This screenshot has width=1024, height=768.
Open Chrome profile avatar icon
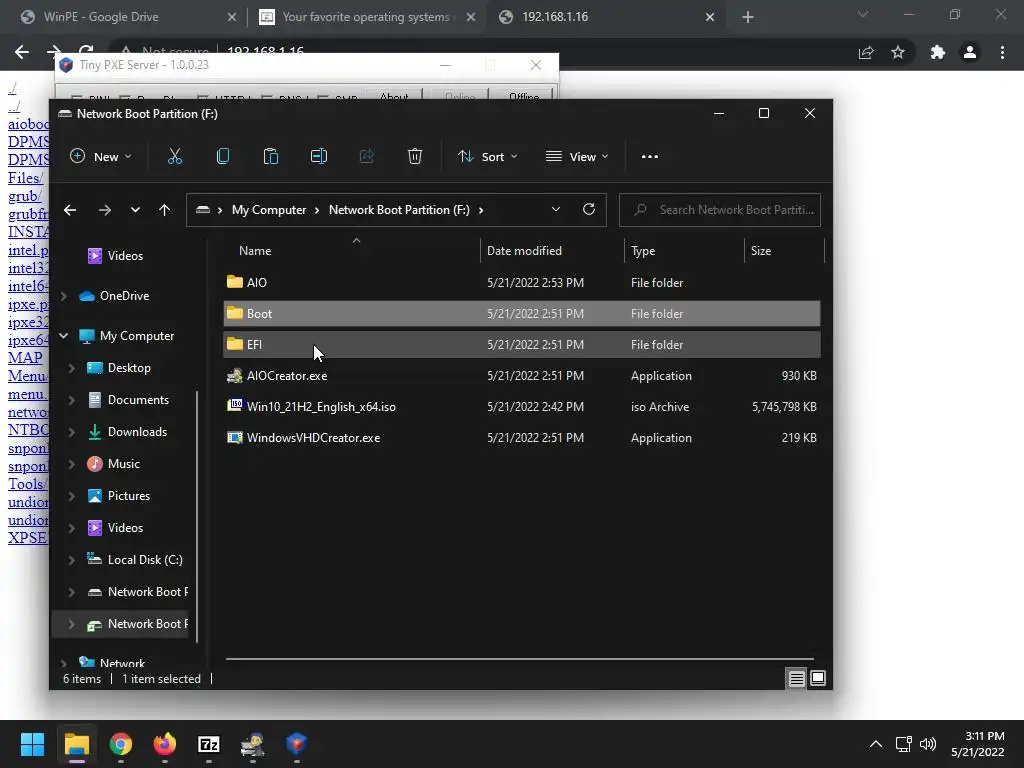point(970,52)
